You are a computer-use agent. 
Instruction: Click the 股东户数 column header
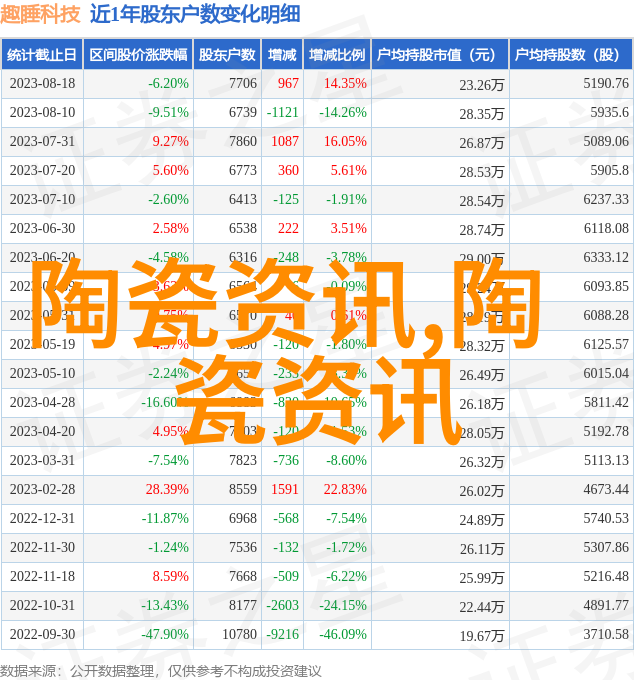coord(227,55)
